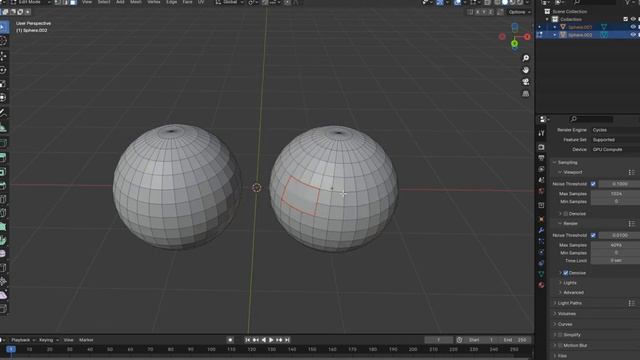Hide Sphere.003 with its eye icon
The image size is (640, 360).
click(x=633, y=27)
